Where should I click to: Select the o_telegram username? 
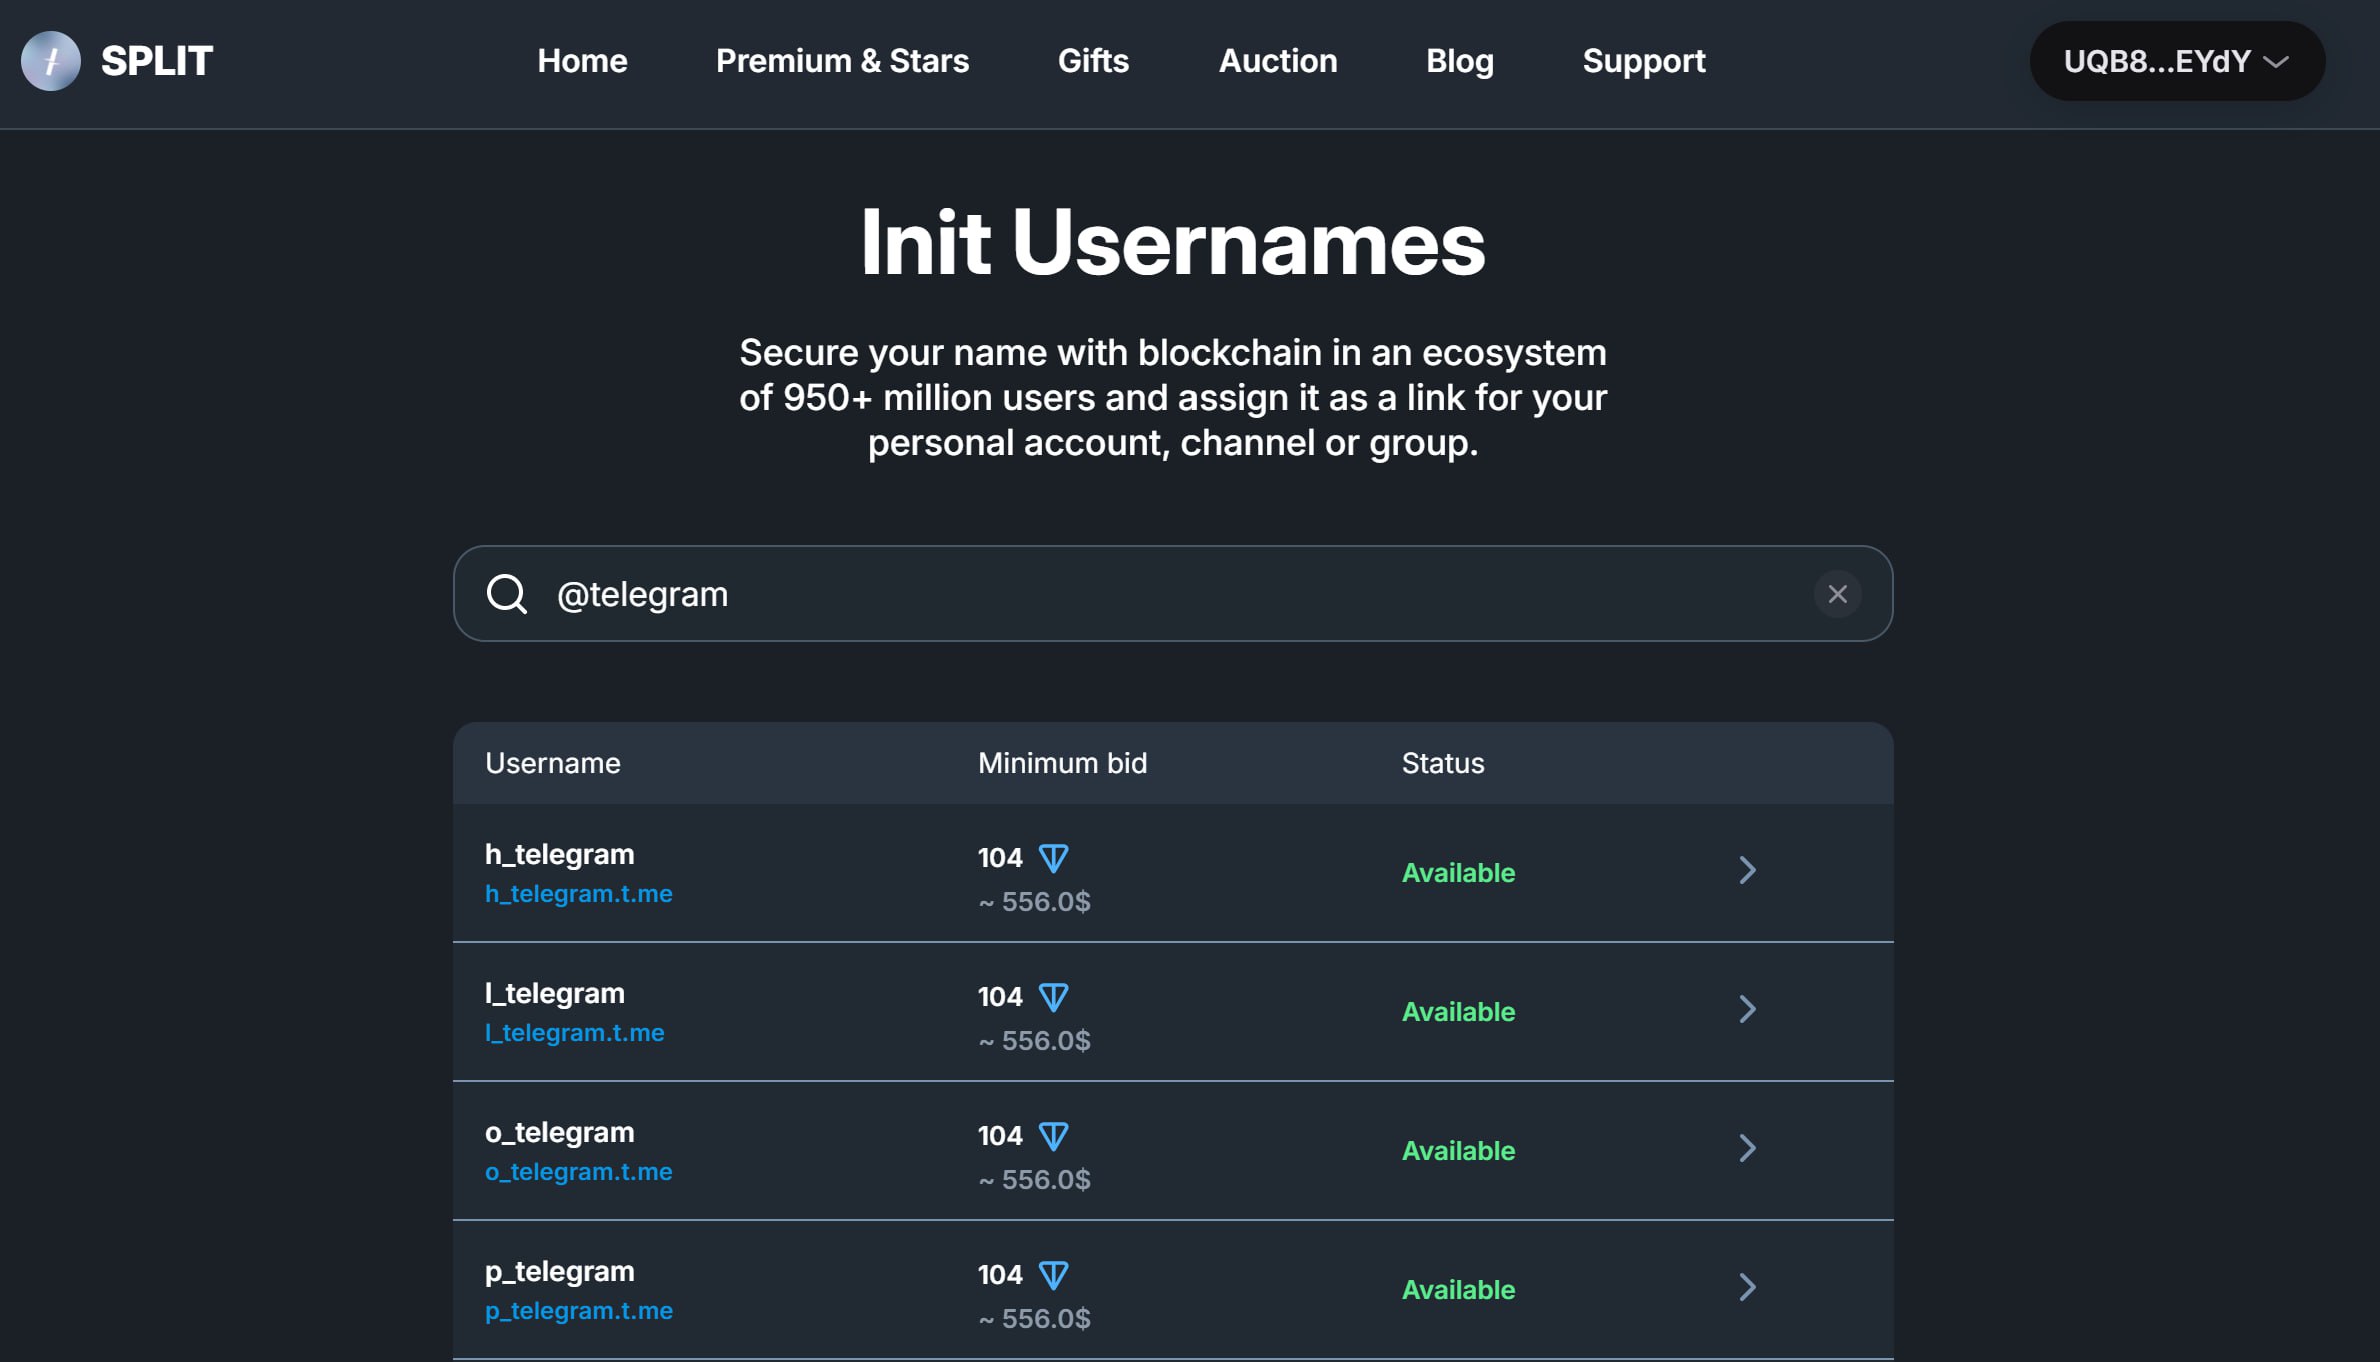(559, 1132)
